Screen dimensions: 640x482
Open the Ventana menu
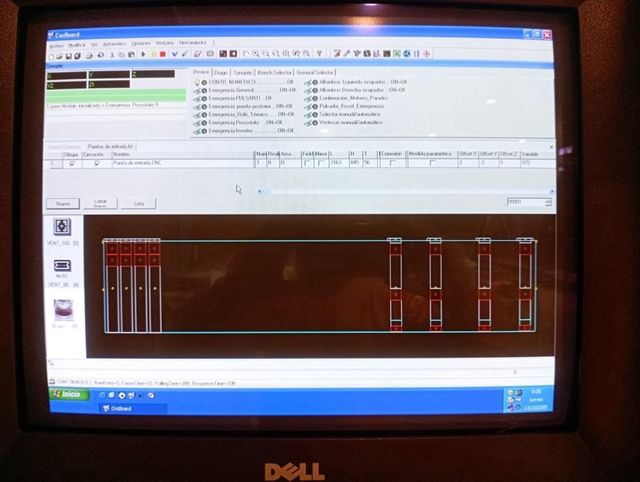click(x=164, y=43)
